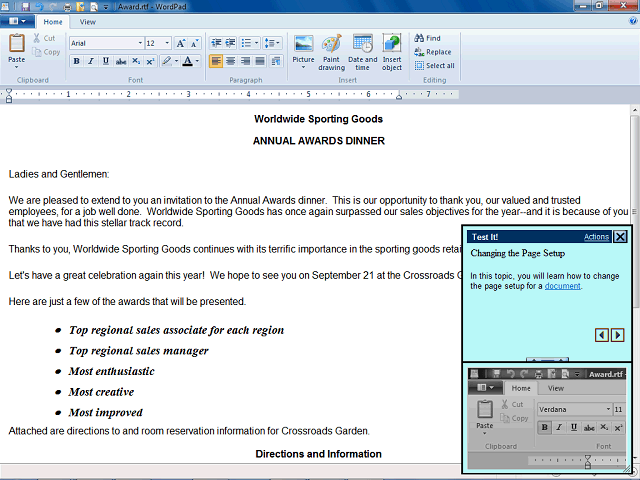Screen dimensions: 640x480
Task: Switch to the View ribbon tab
Action: pyautogui.click(x=87, y=22)
